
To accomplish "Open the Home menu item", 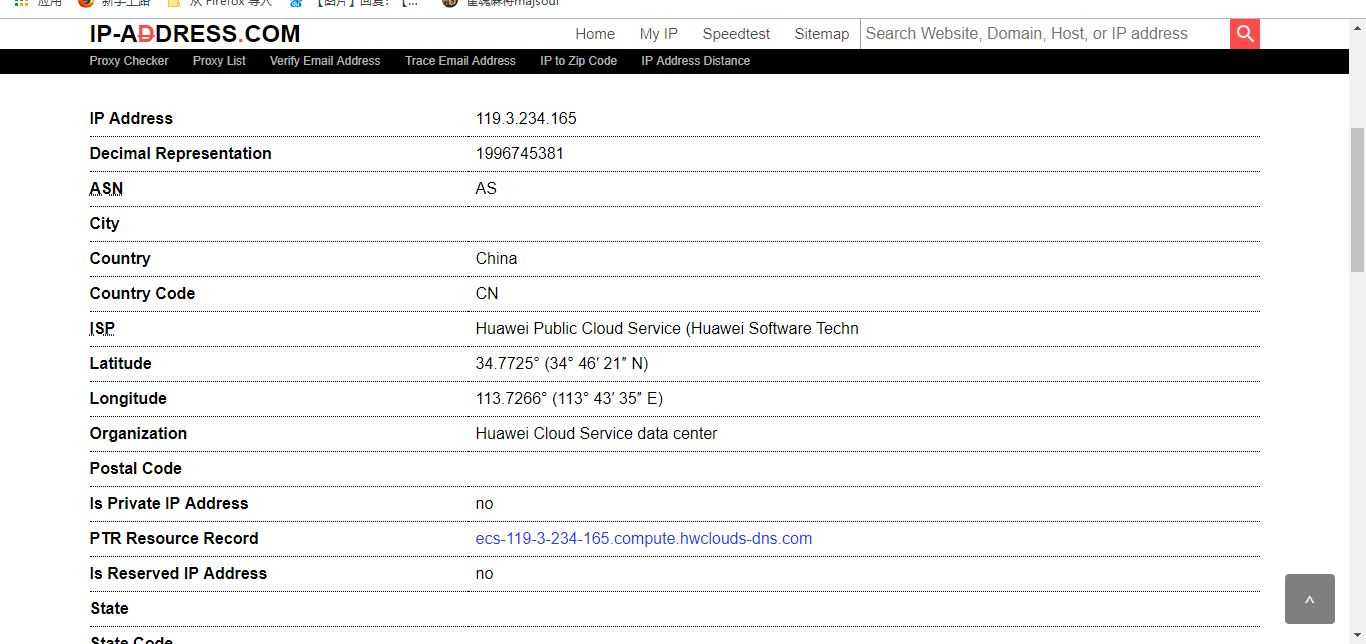I will click(x=595, y=34).
